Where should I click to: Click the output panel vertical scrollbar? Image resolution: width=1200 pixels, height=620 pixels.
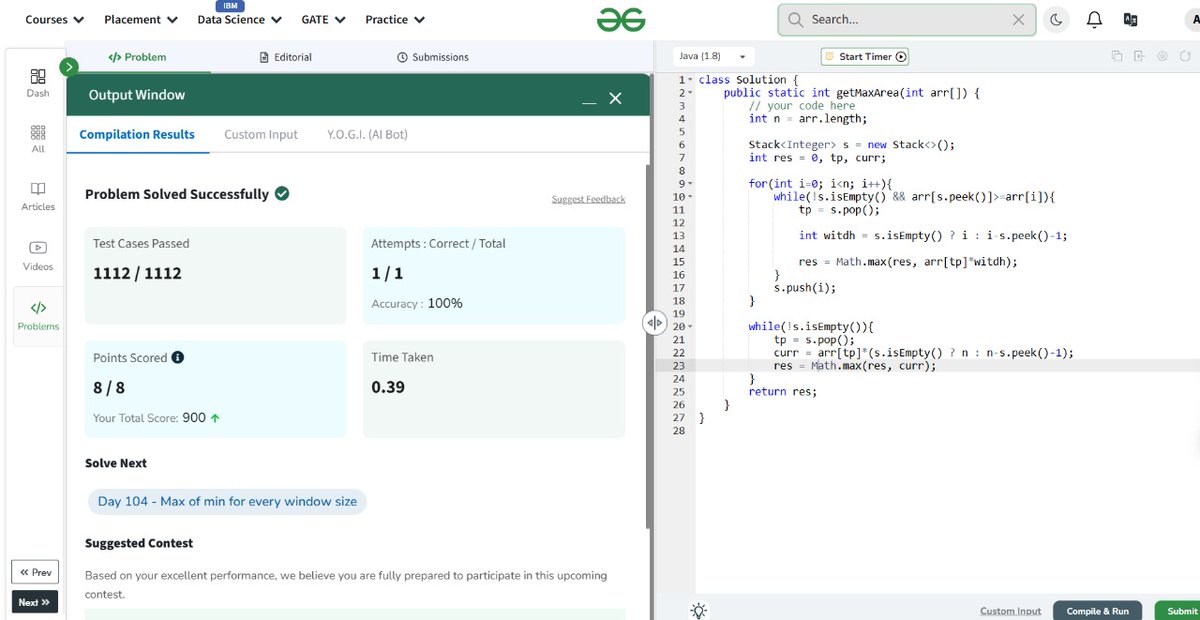(648, 347)
